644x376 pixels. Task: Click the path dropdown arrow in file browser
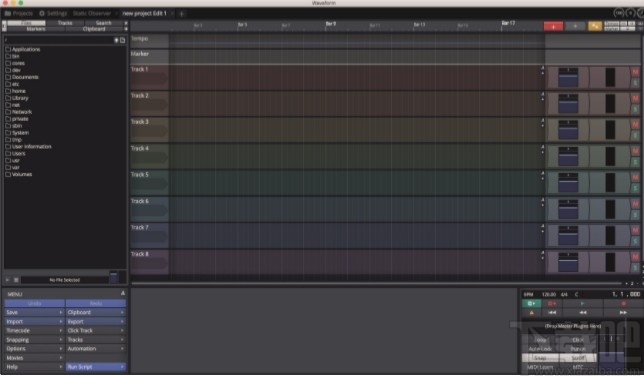116,40
